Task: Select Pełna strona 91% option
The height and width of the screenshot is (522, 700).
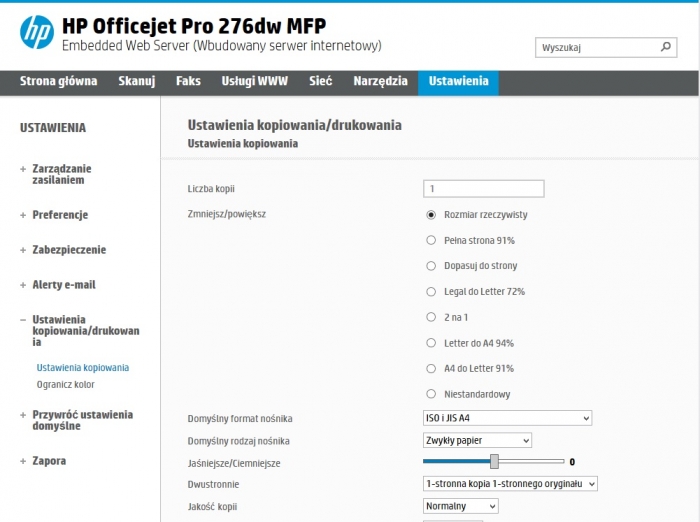Action: [x=431, y=240]
